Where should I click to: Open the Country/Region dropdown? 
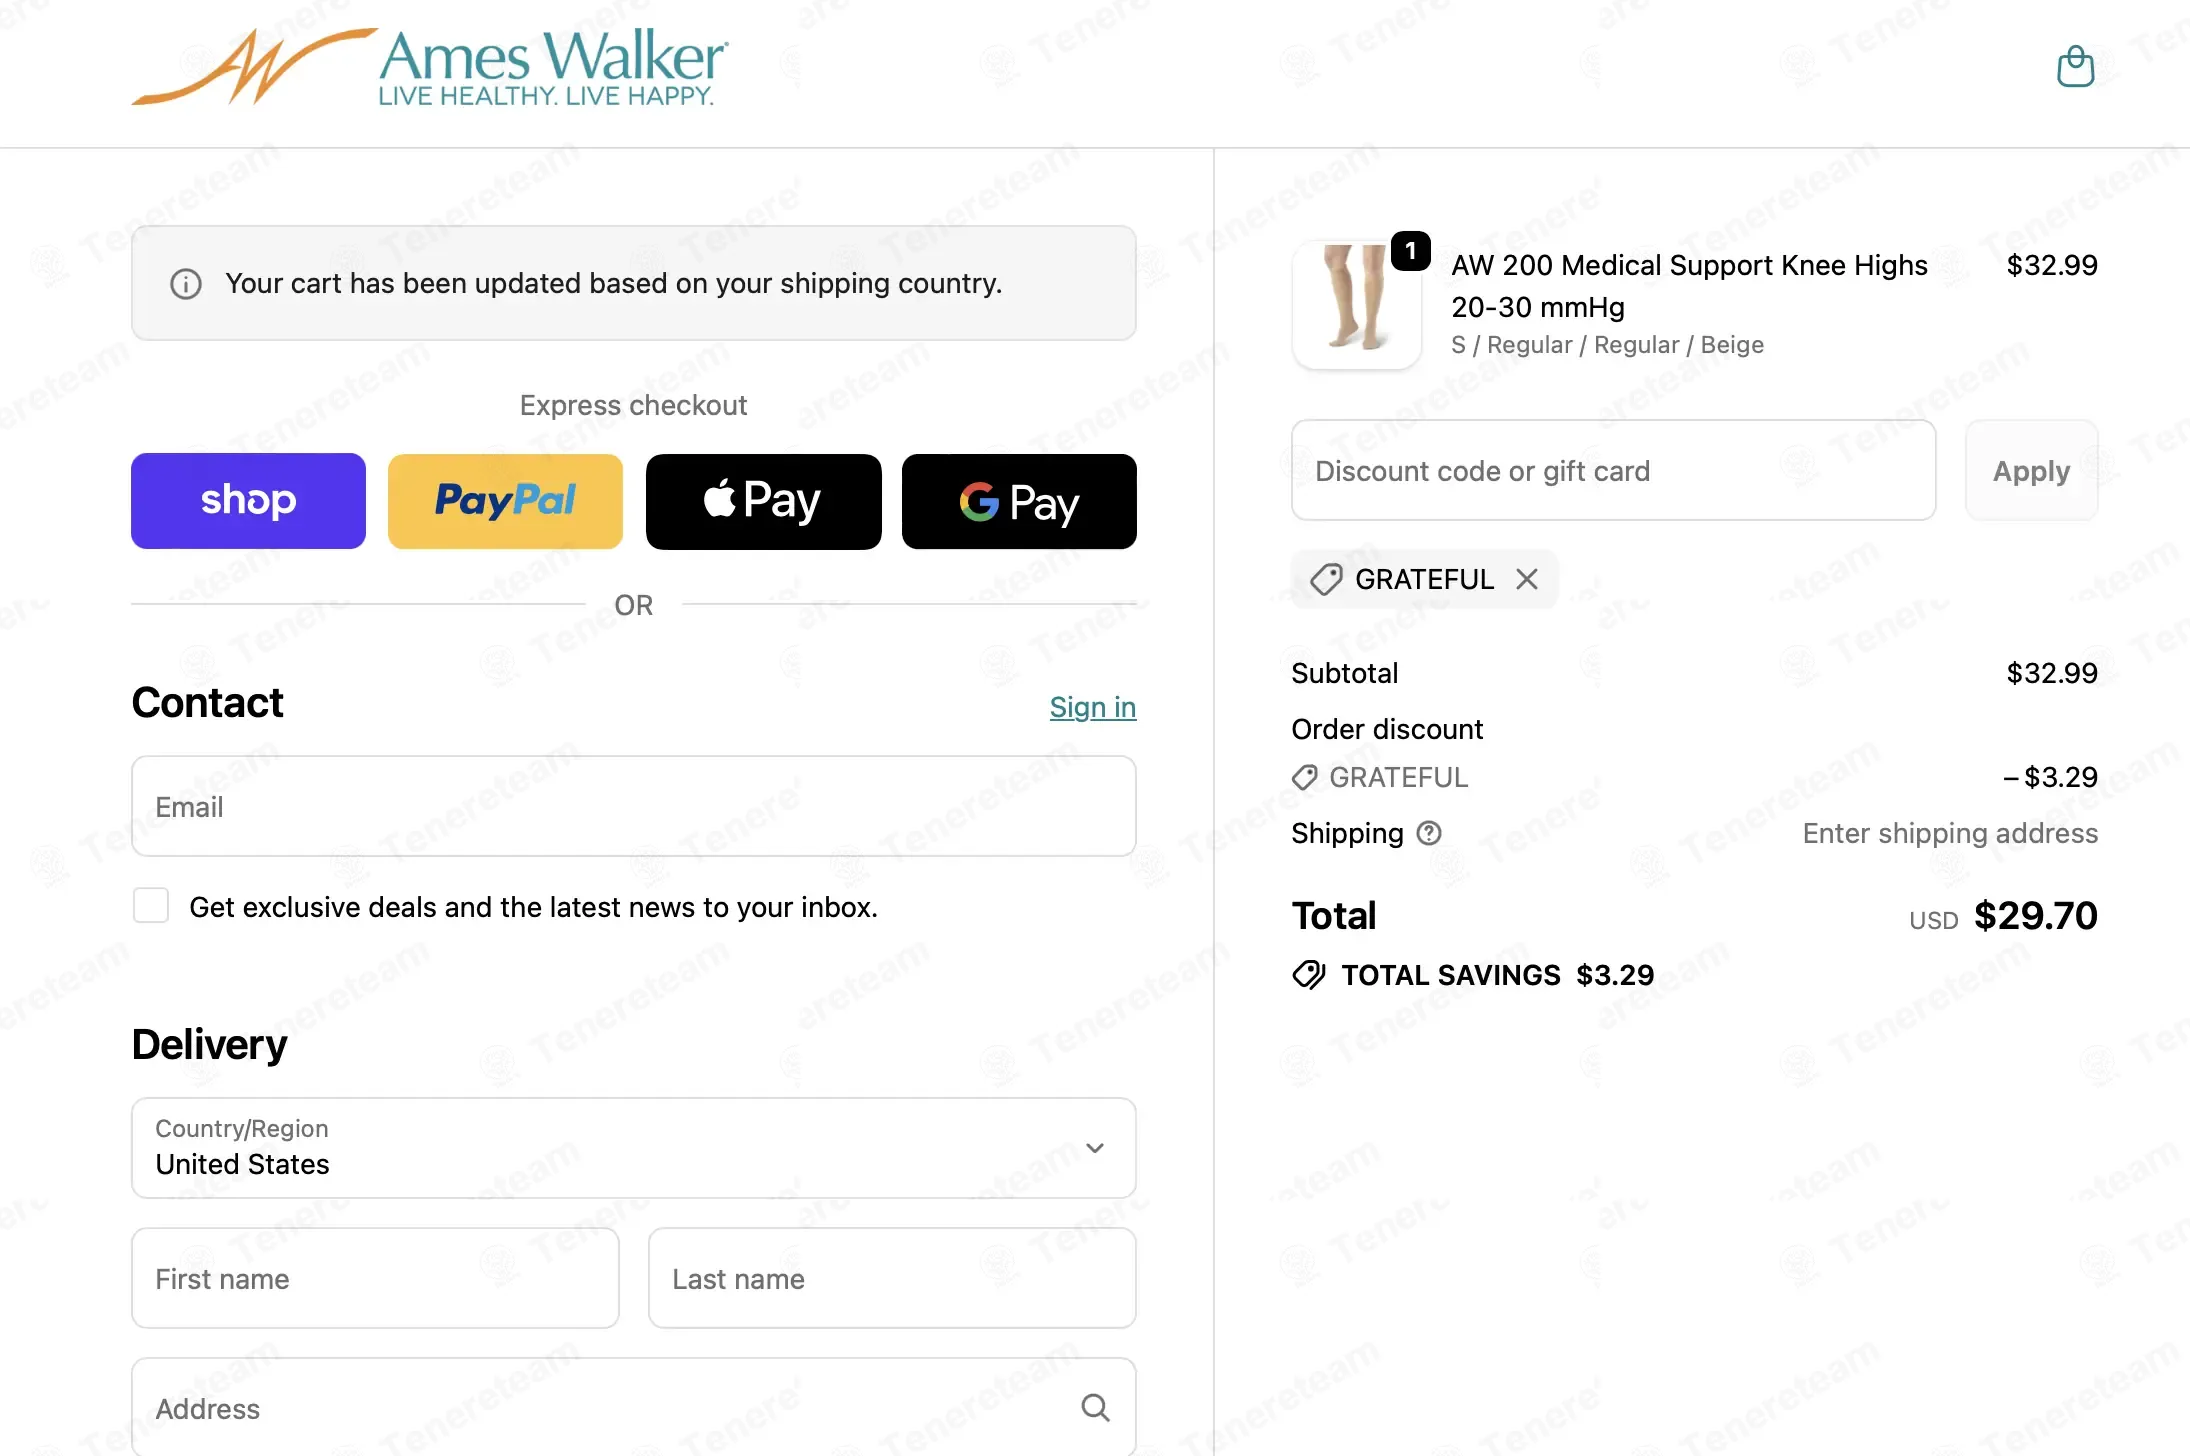tap(633, 1148)
